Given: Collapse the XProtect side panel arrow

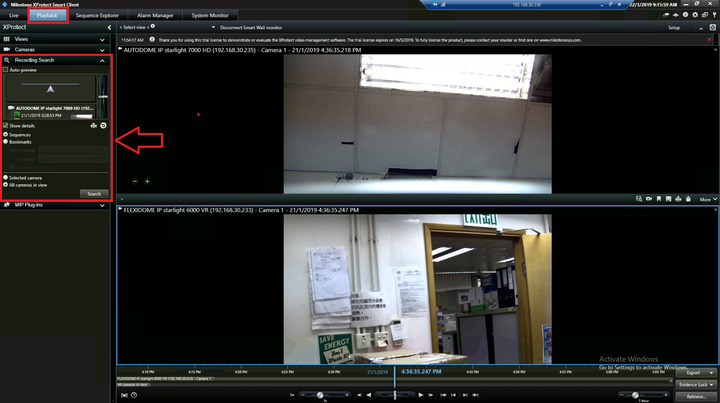Looking at the screenshot, I should (x=108, y=27).
